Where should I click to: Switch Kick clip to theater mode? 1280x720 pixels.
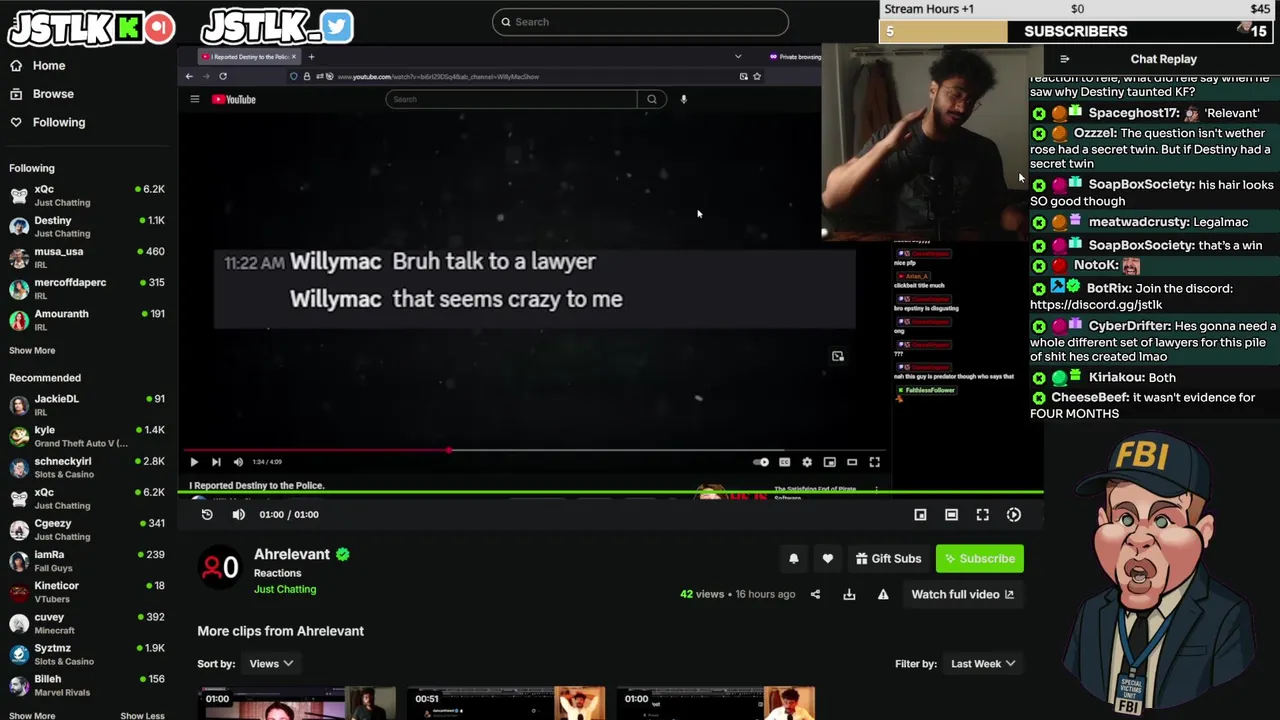click(951, 514)
